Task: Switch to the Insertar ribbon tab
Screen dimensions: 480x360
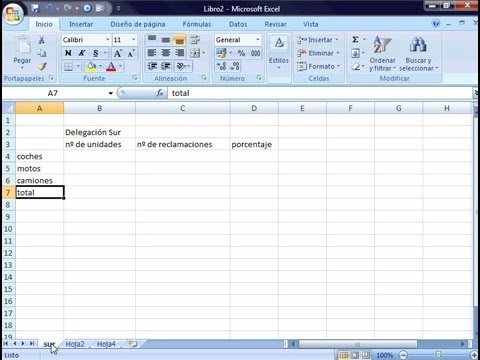Action: 81,24
